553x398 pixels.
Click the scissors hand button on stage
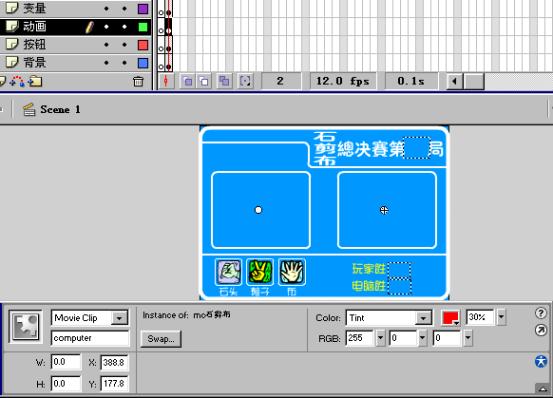pyautogui.click(x=260, y=272)
